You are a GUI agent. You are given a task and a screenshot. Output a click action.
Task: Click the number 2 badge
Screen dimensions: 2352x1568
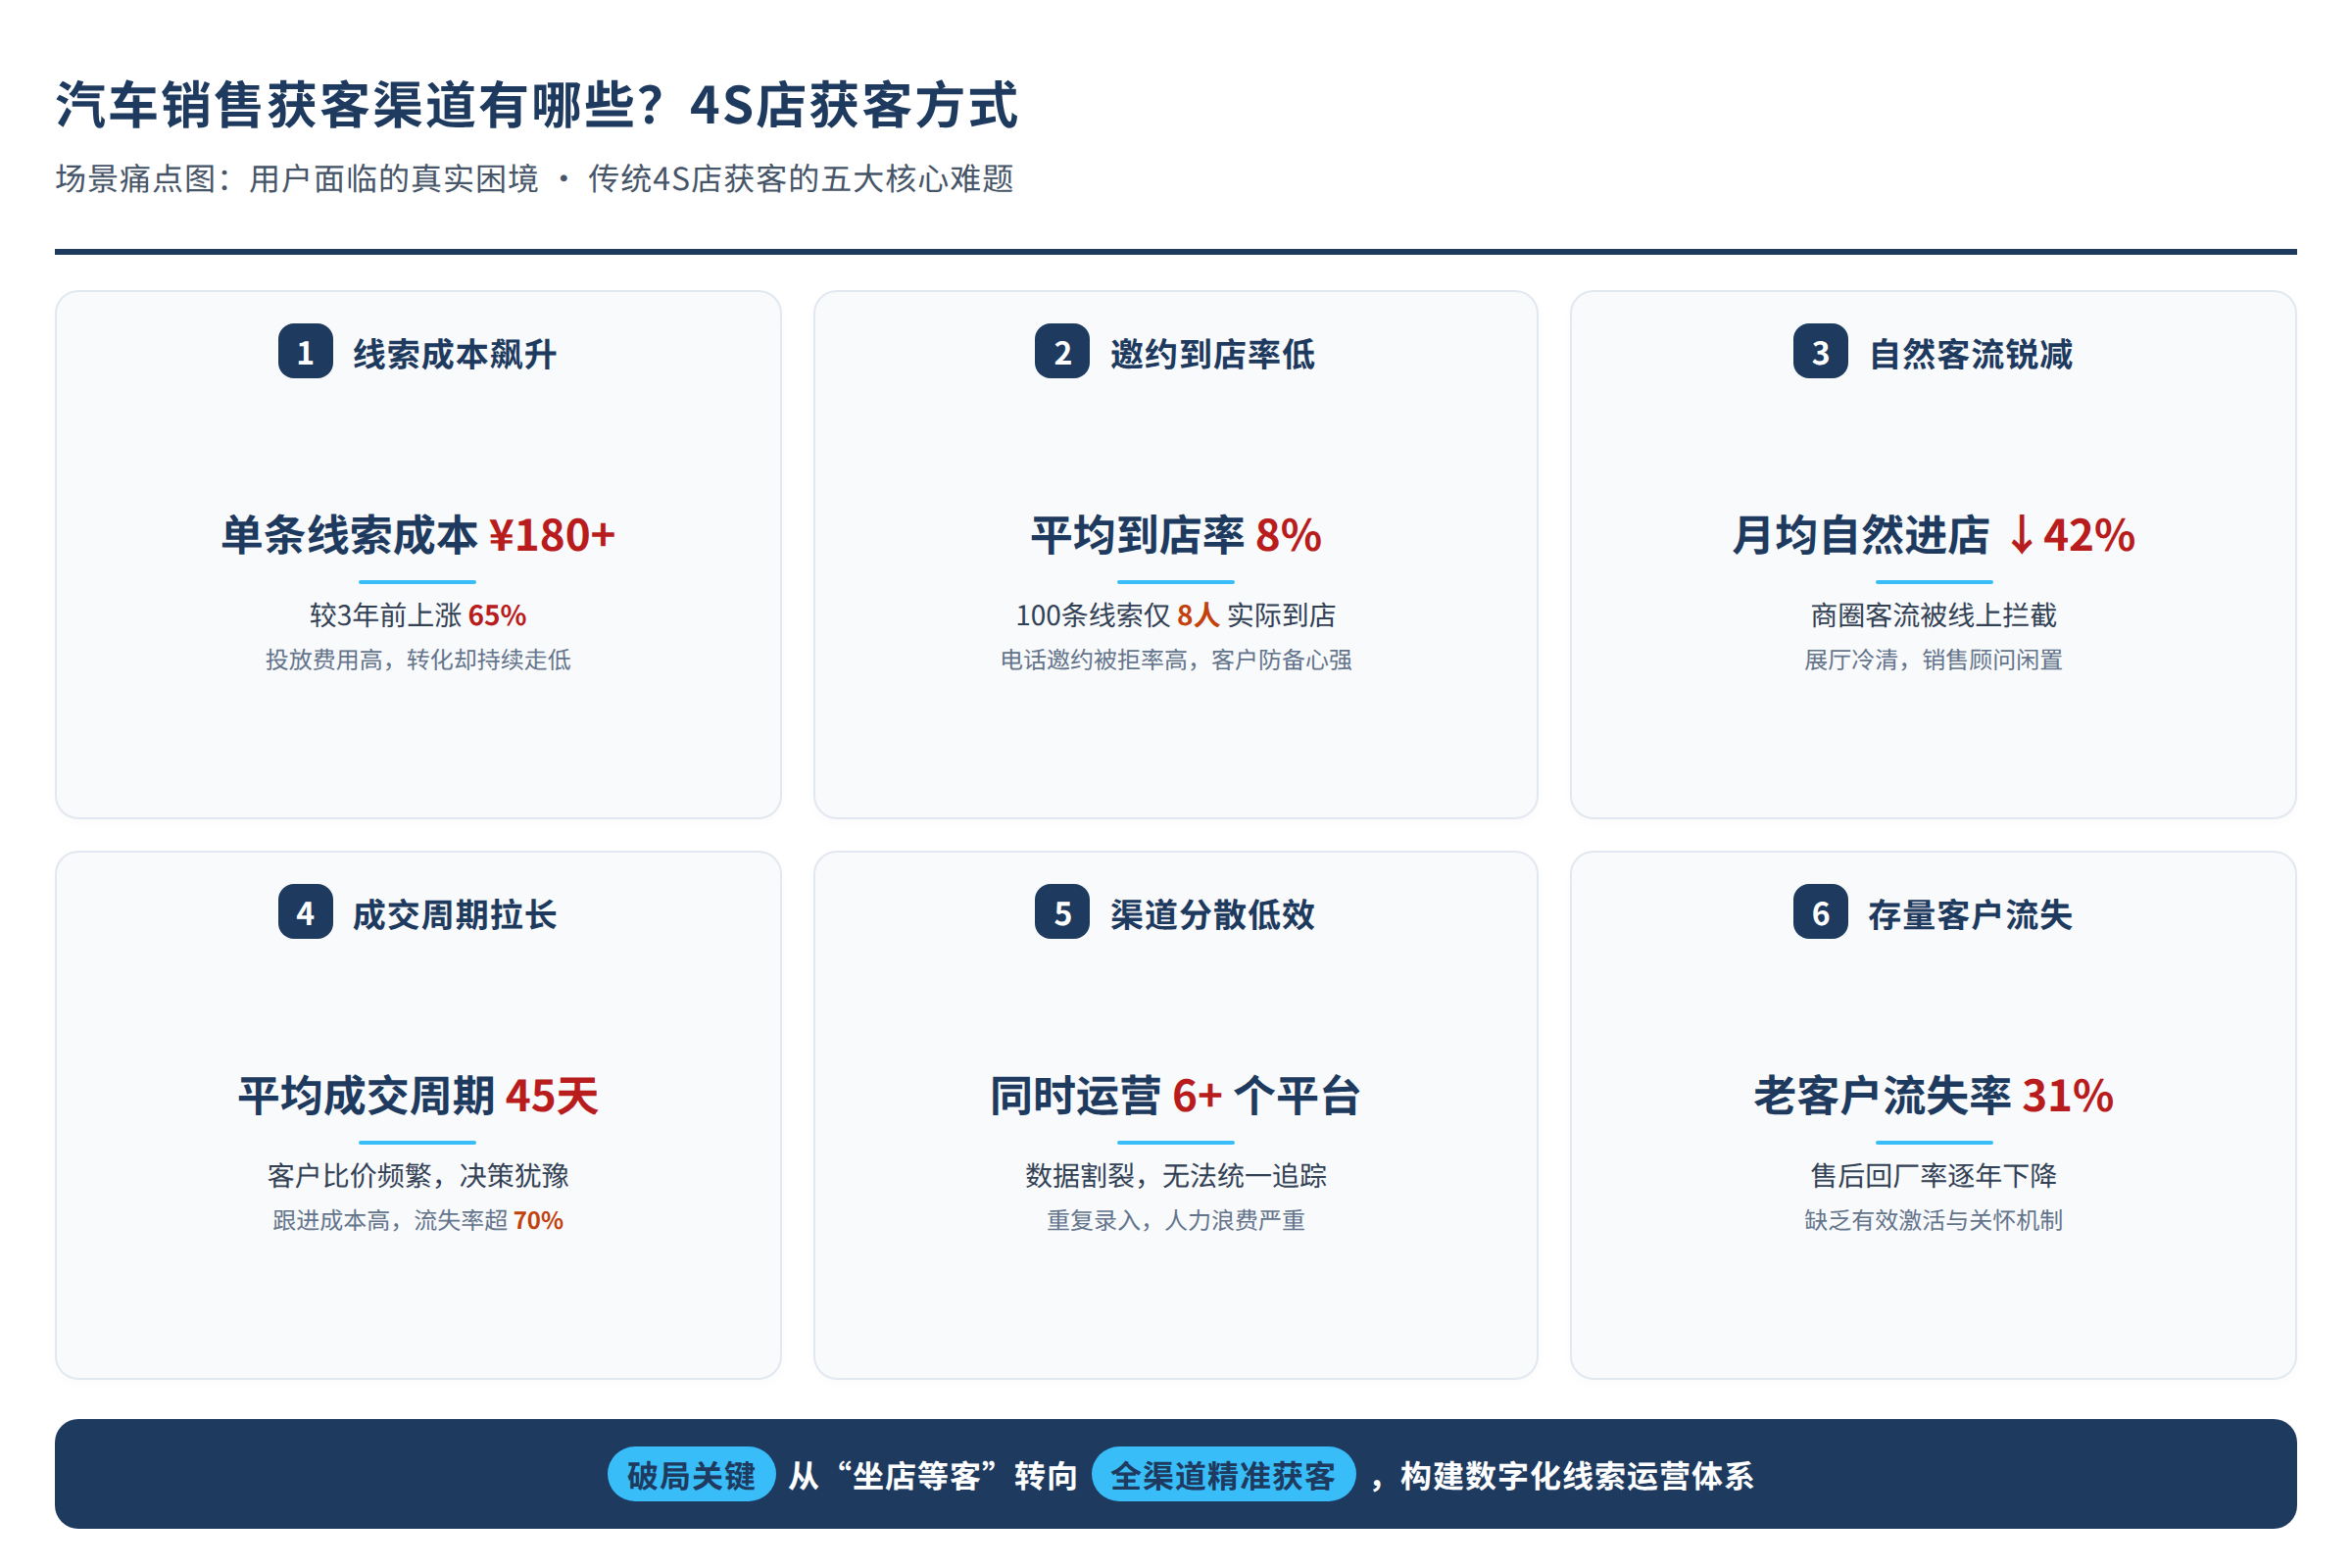tap(1062, 352)
